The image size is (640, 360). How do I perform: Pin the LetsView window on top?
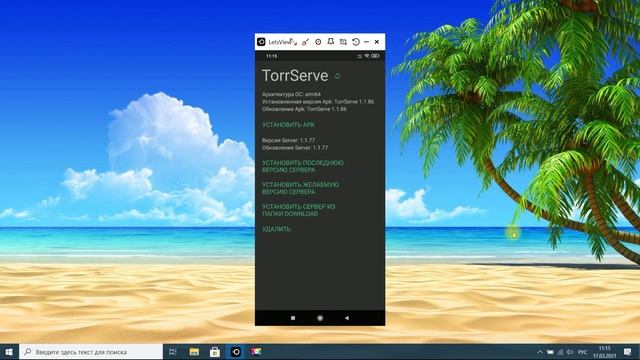pos(331,42)
